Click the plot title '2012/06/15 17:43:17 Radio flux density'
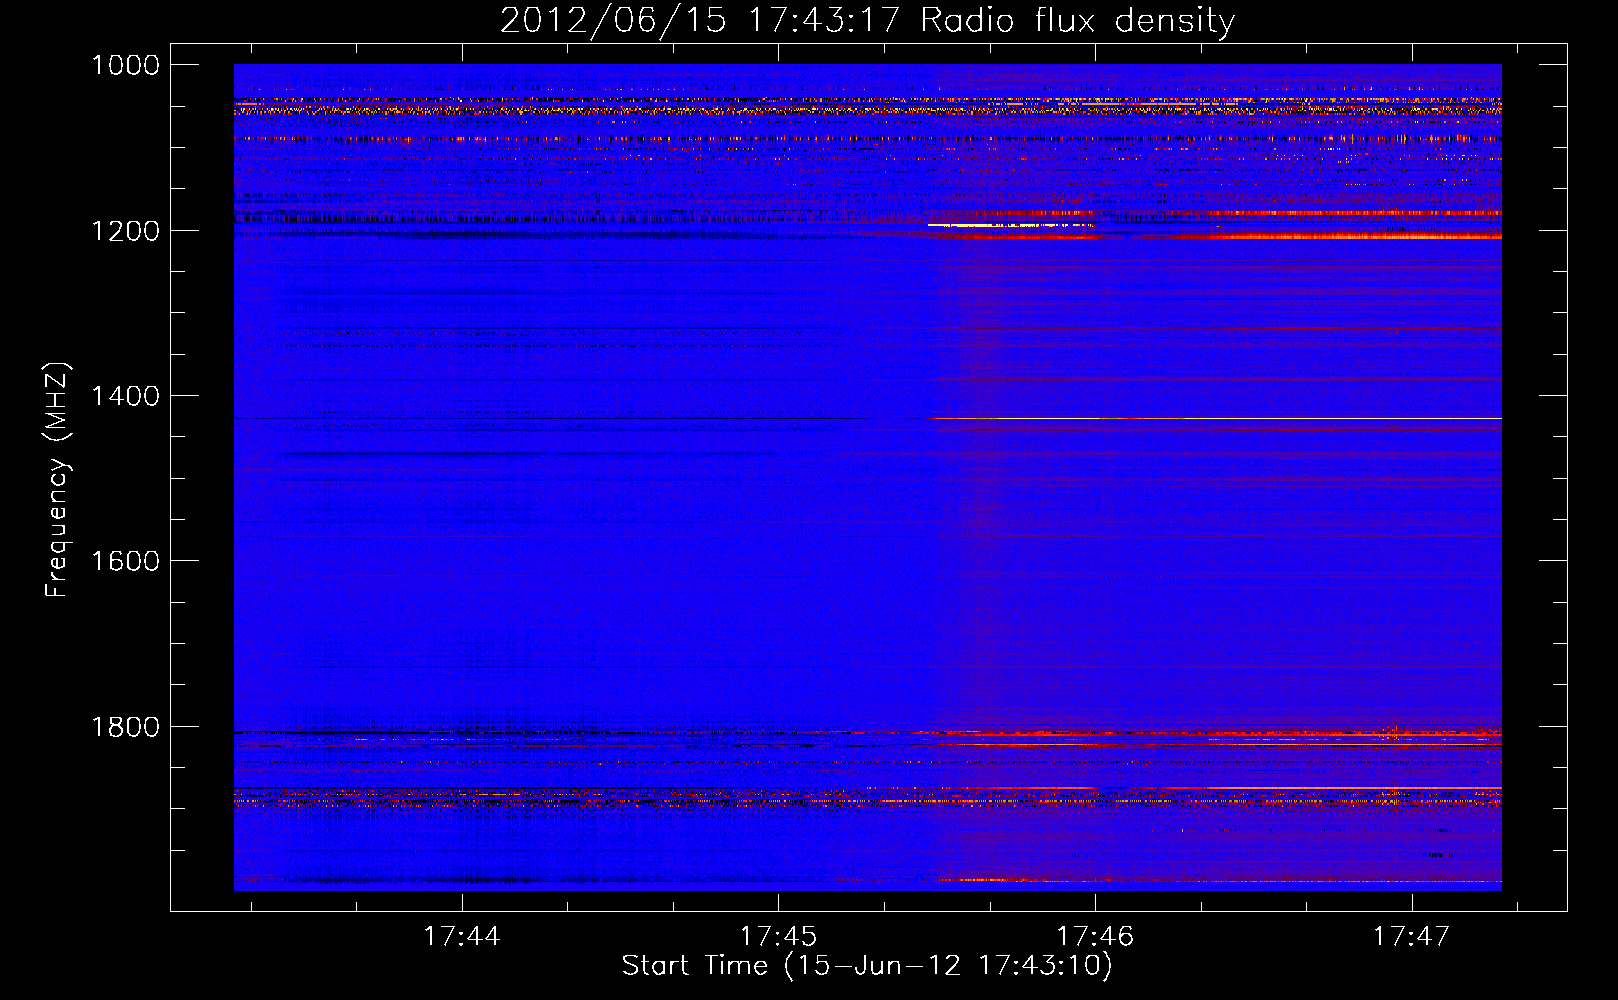Screen dimensions: 1618x1000 point(867,20)
